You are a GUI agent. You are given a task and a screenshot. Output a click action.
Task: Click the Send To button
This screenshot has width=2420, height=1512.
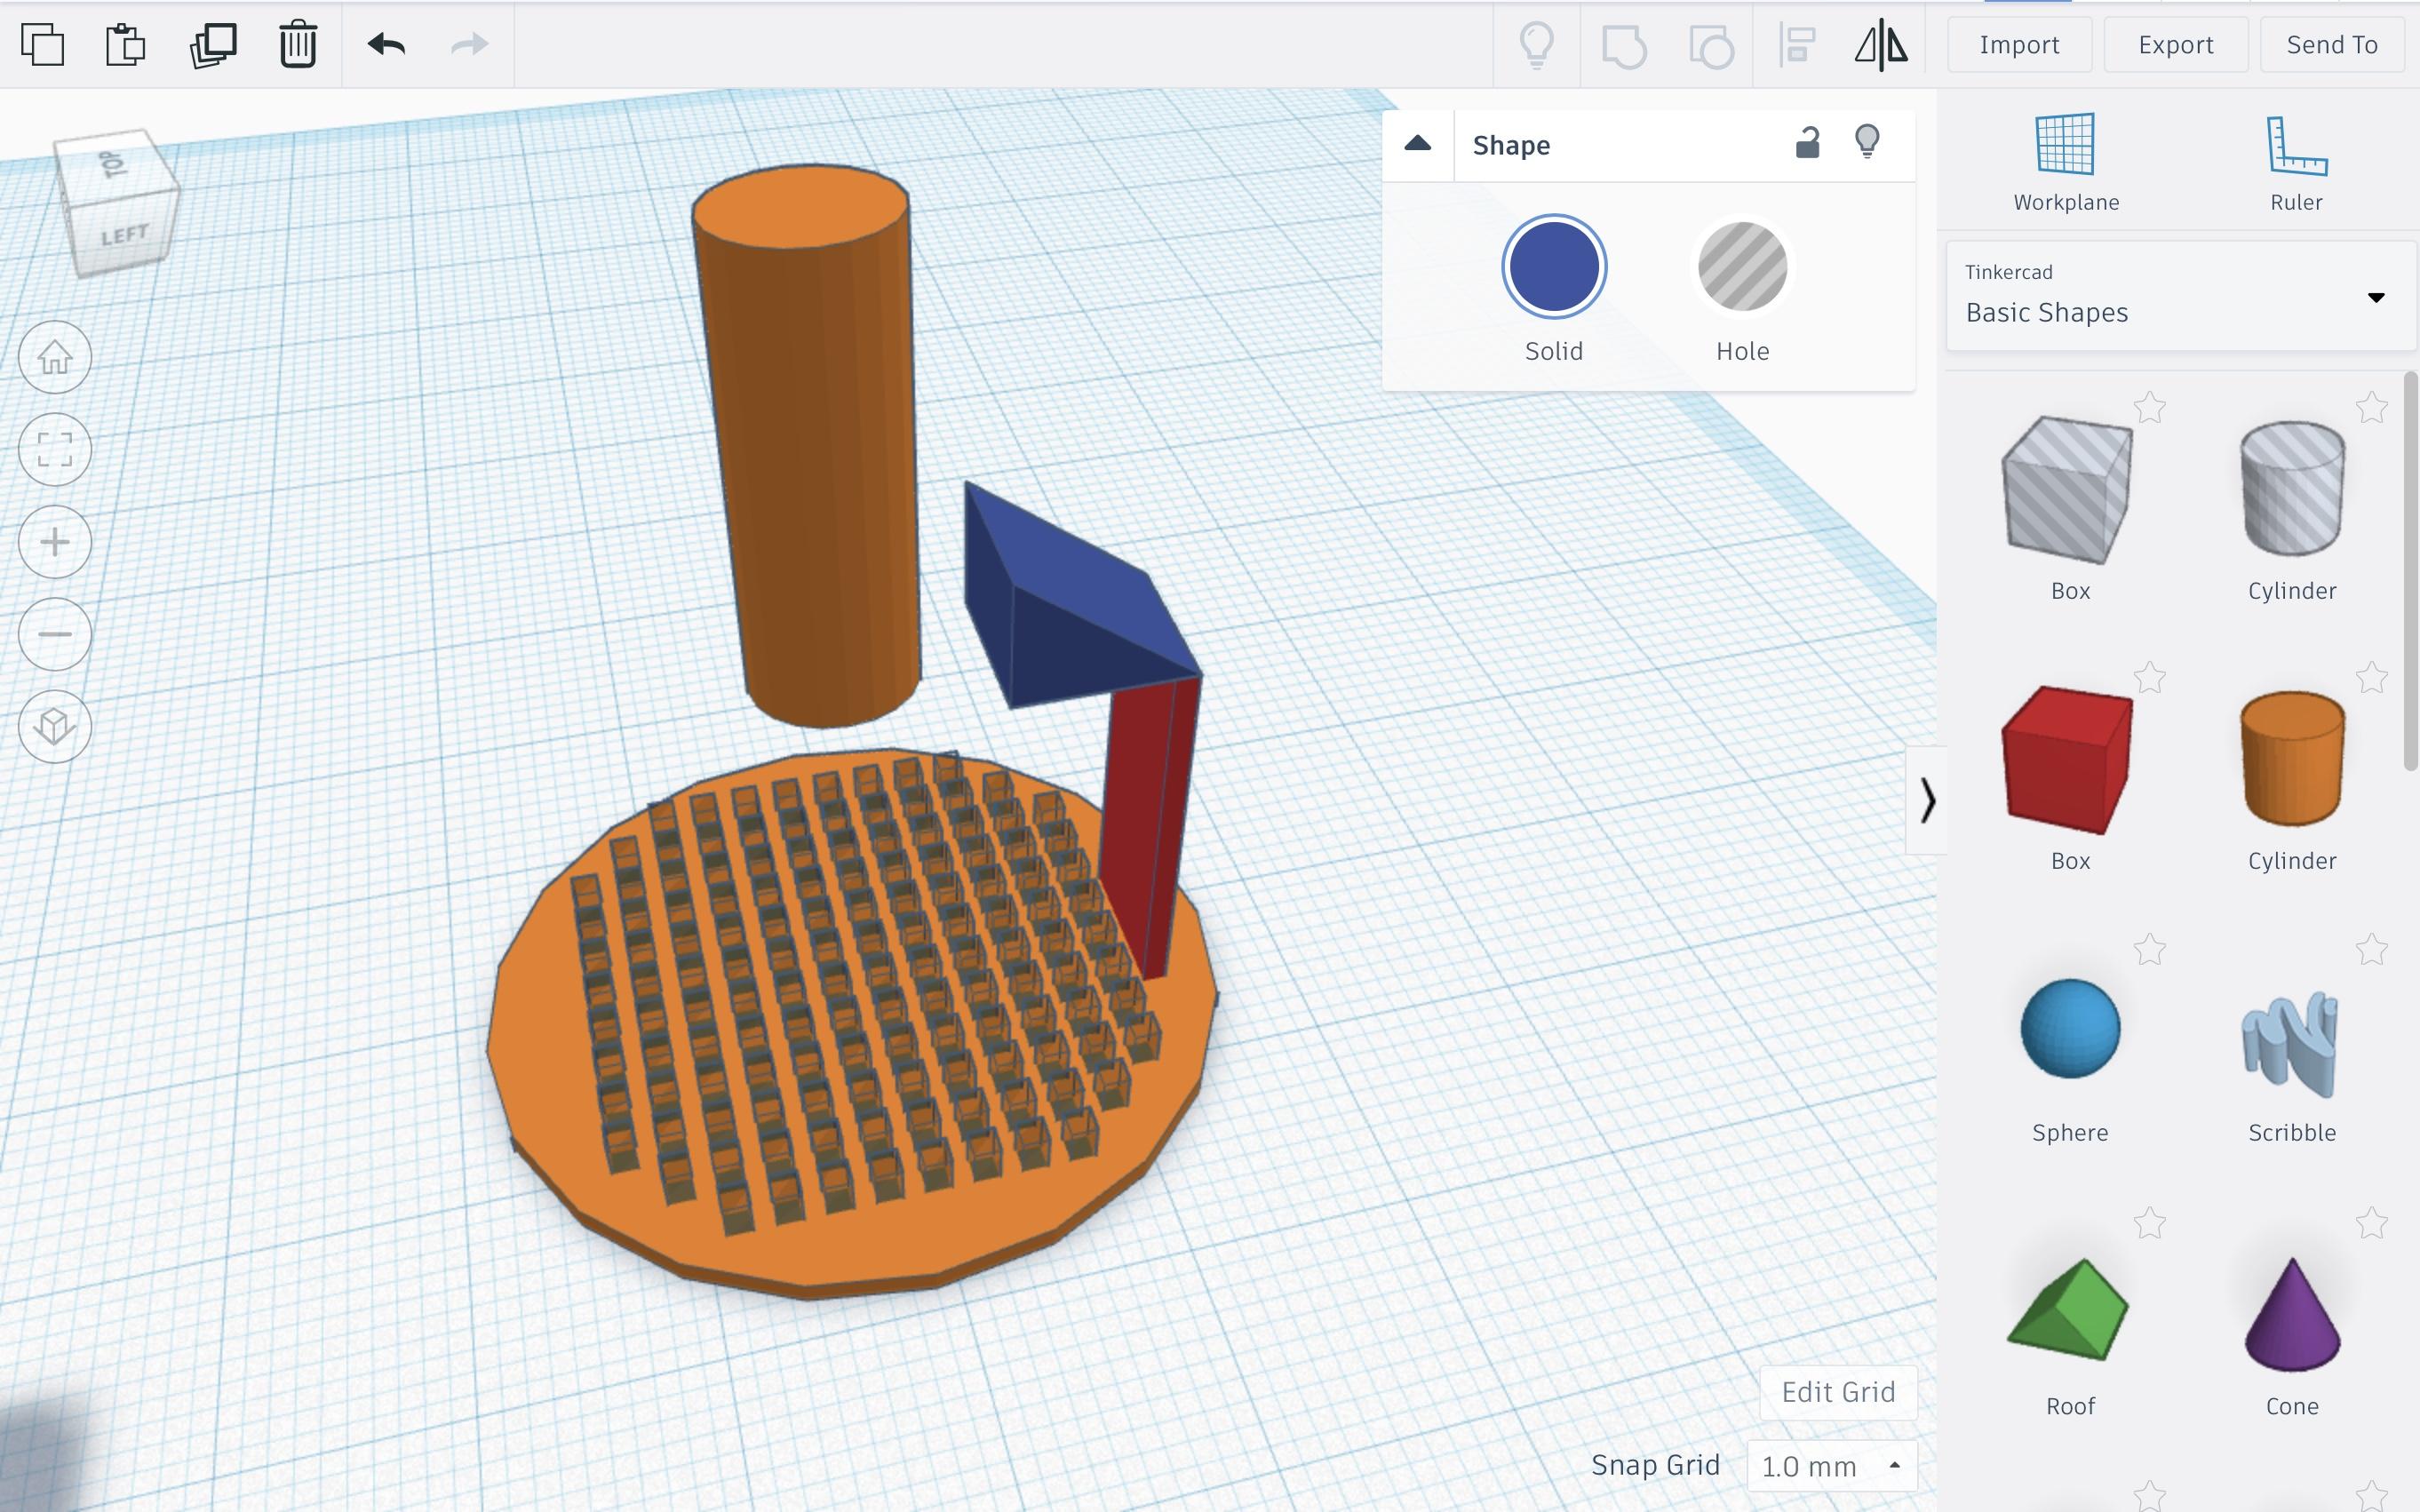pos(2332,45)
